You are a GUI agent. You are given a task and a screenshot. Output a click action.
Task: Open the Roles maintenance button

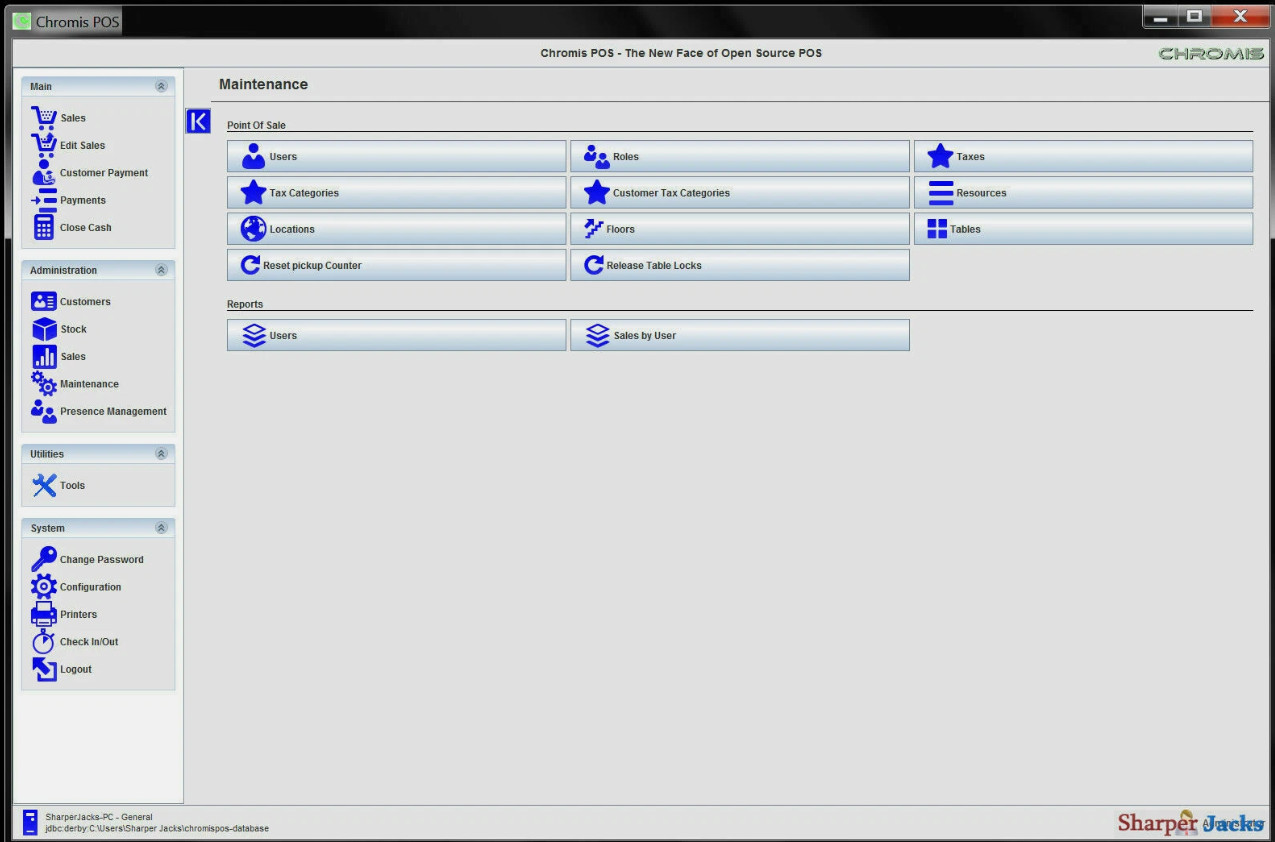click(740, 156)
